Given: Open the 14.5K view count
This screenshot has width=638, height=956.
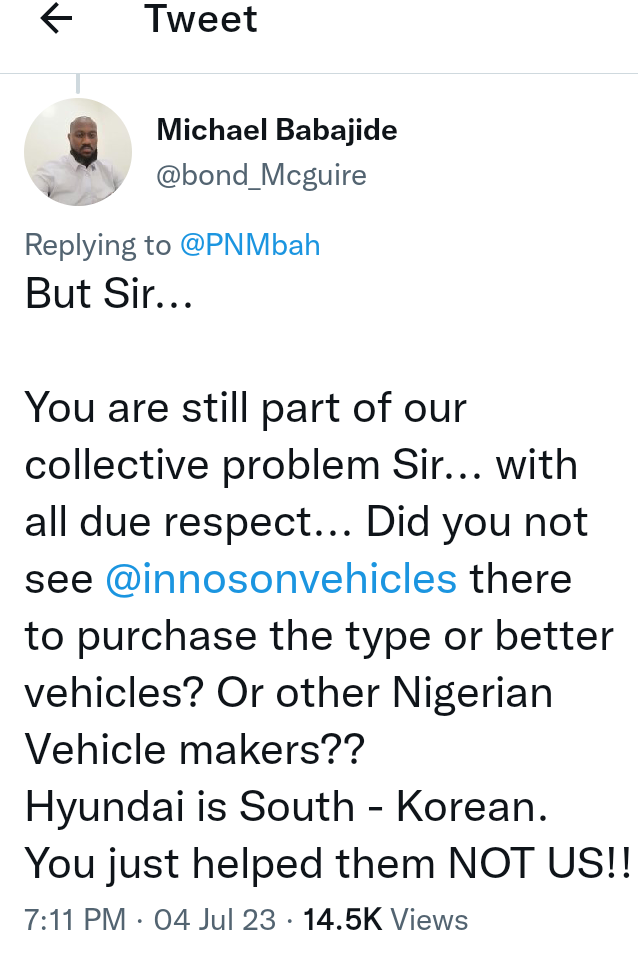Looking at the screenshot, I should (341, 919).
